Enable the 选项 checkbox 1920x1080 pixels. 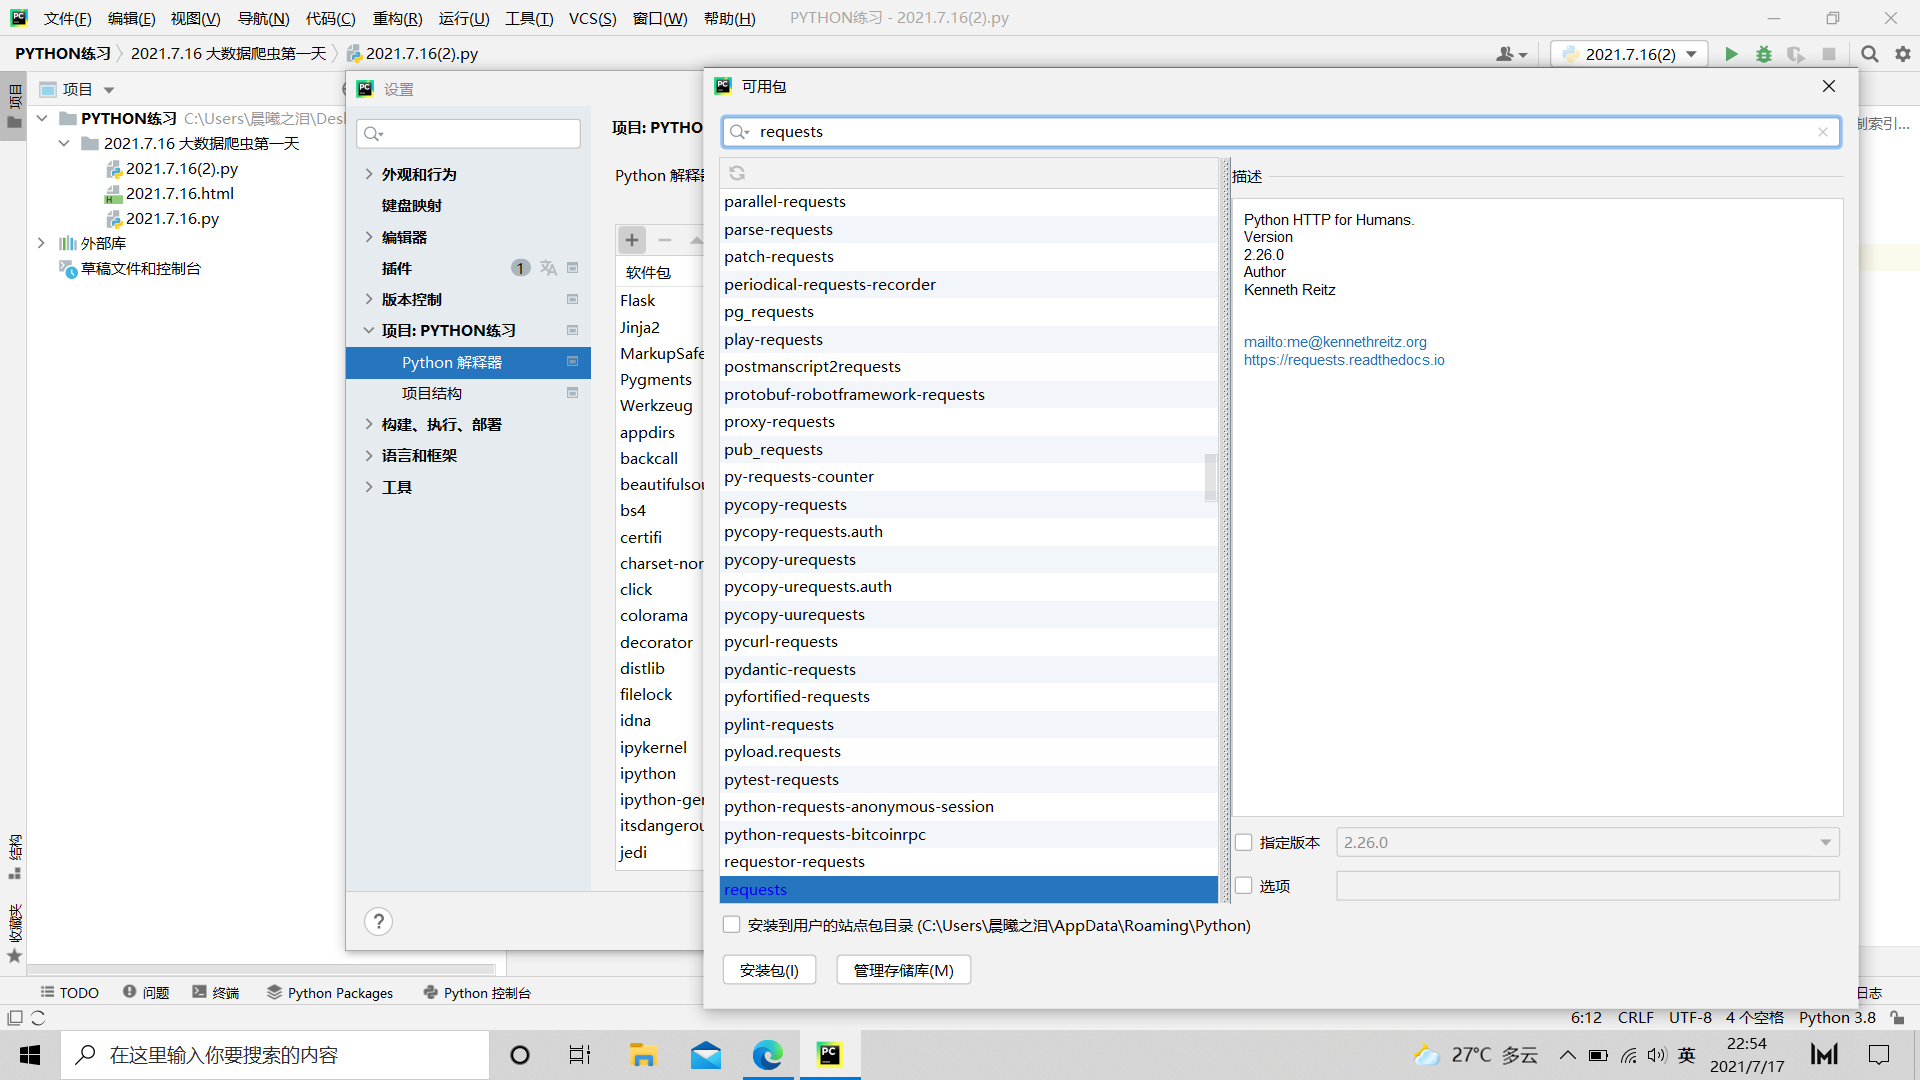coord(1243,886)
